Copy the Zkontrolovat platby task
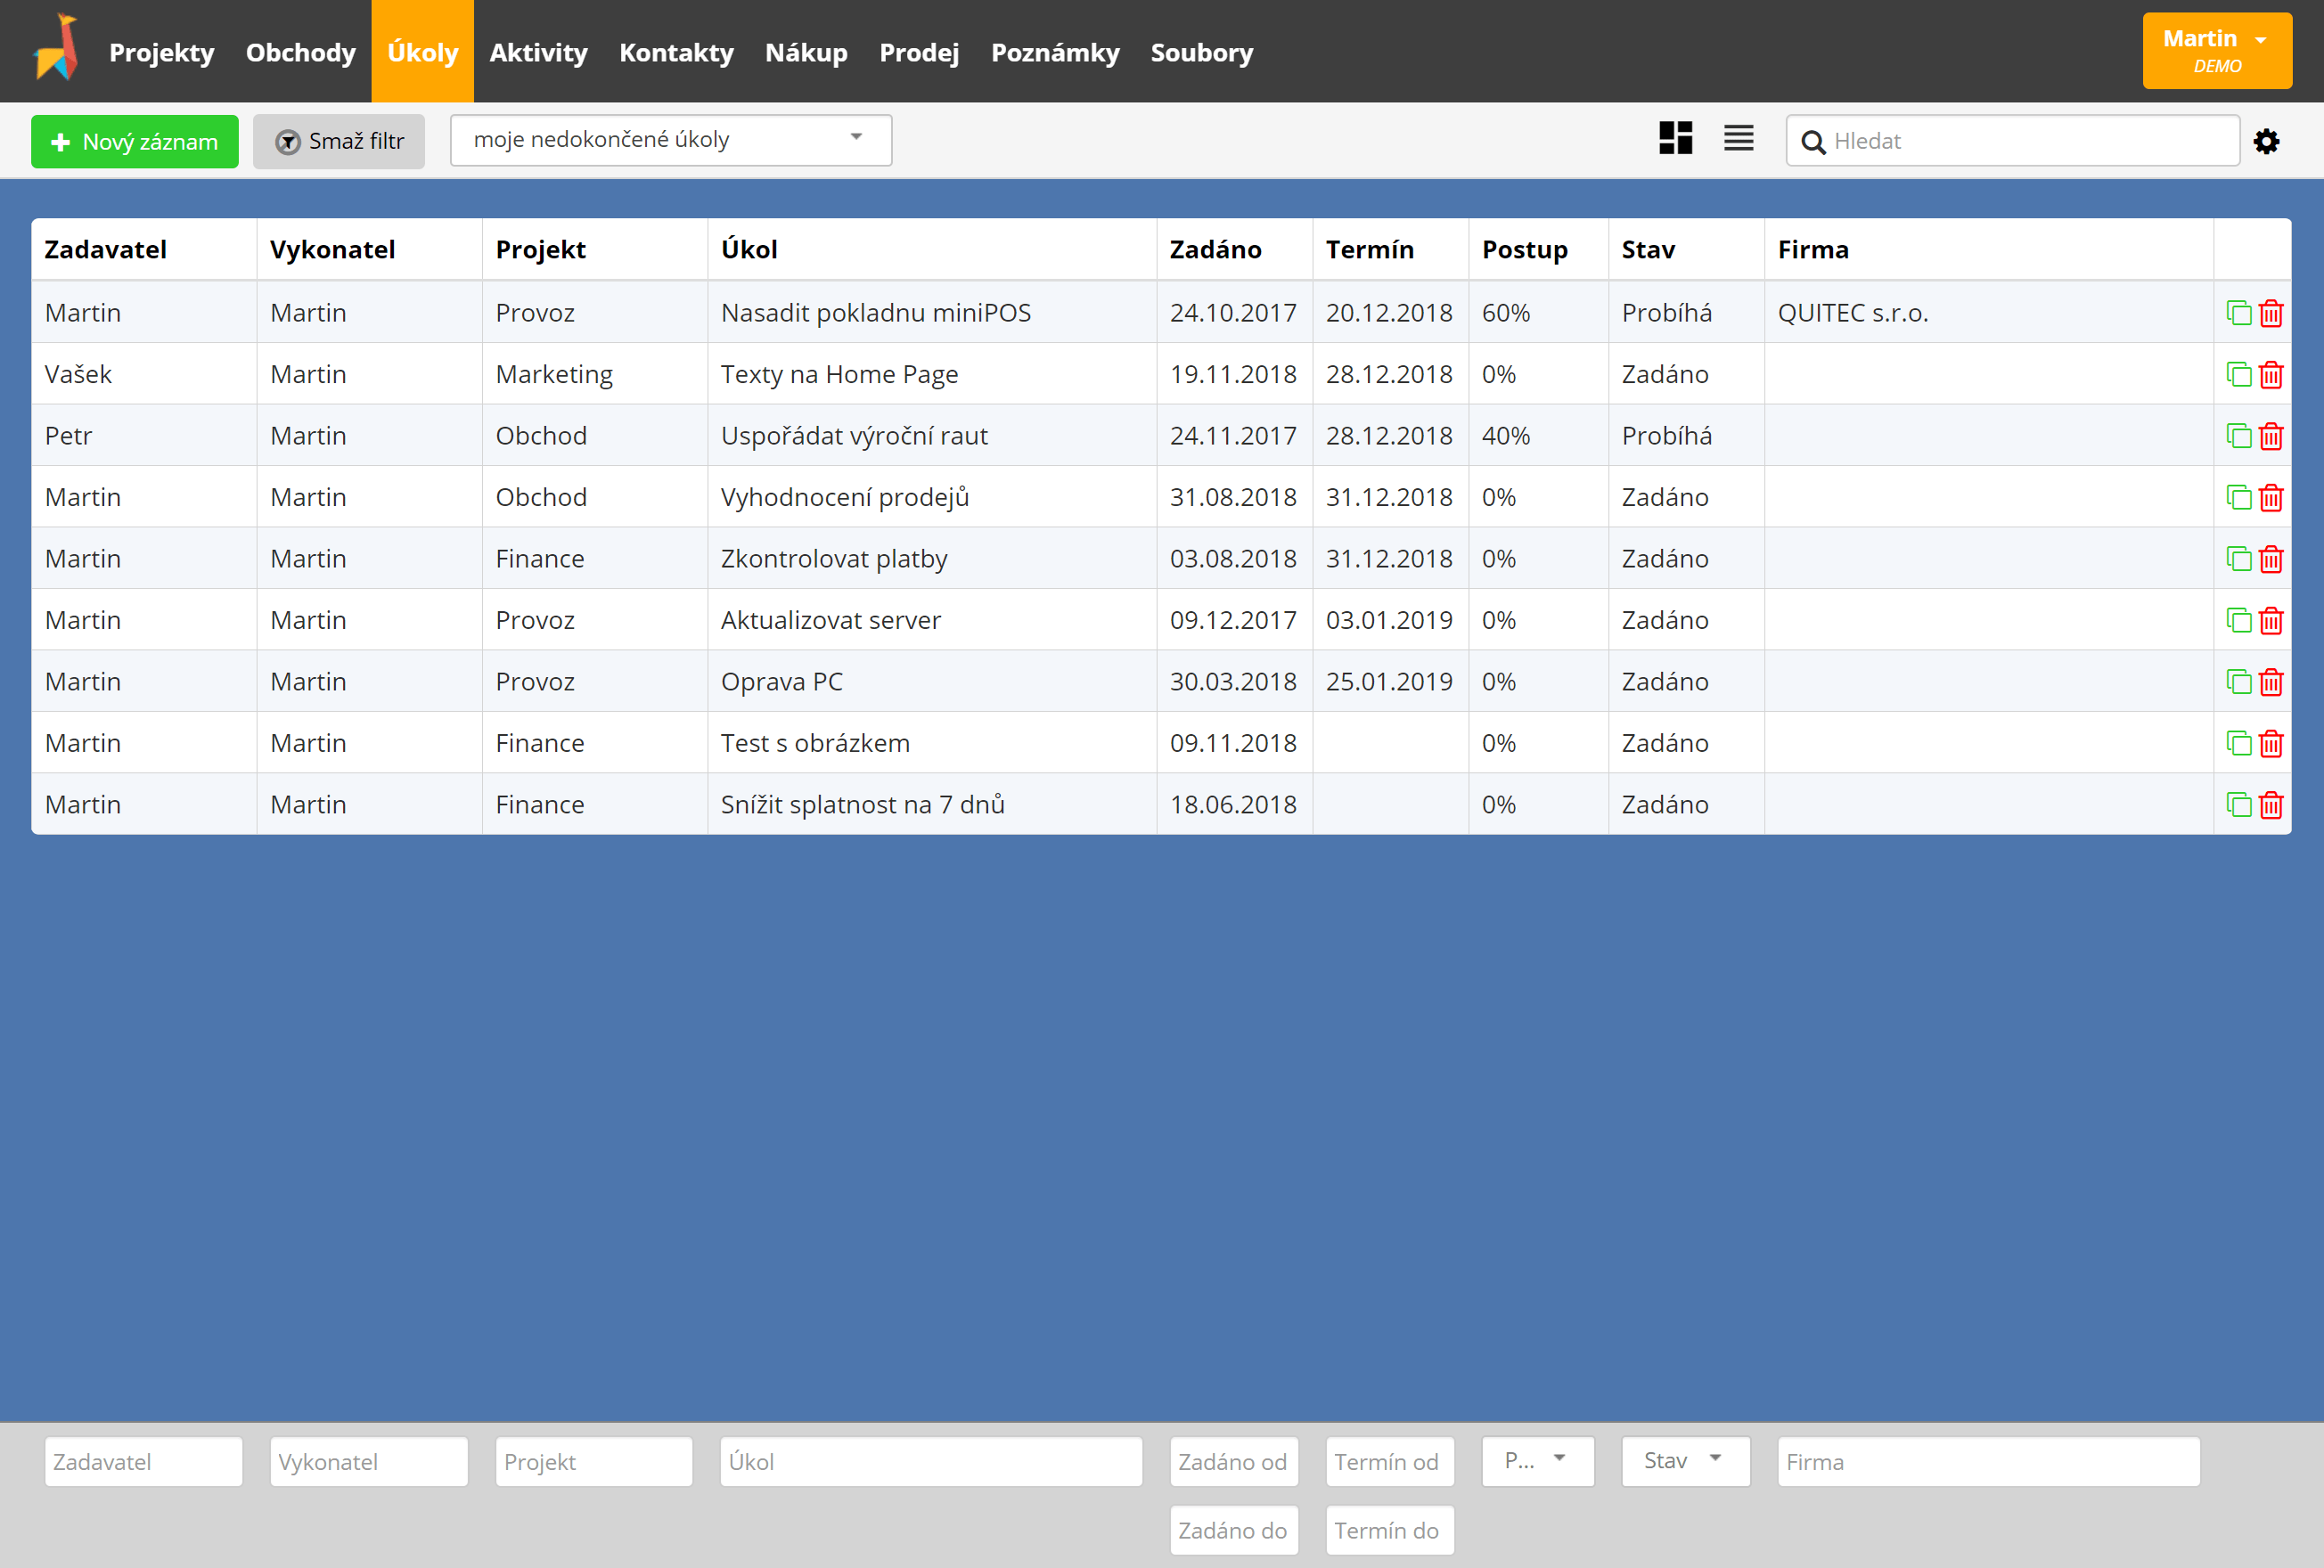 2239,559
